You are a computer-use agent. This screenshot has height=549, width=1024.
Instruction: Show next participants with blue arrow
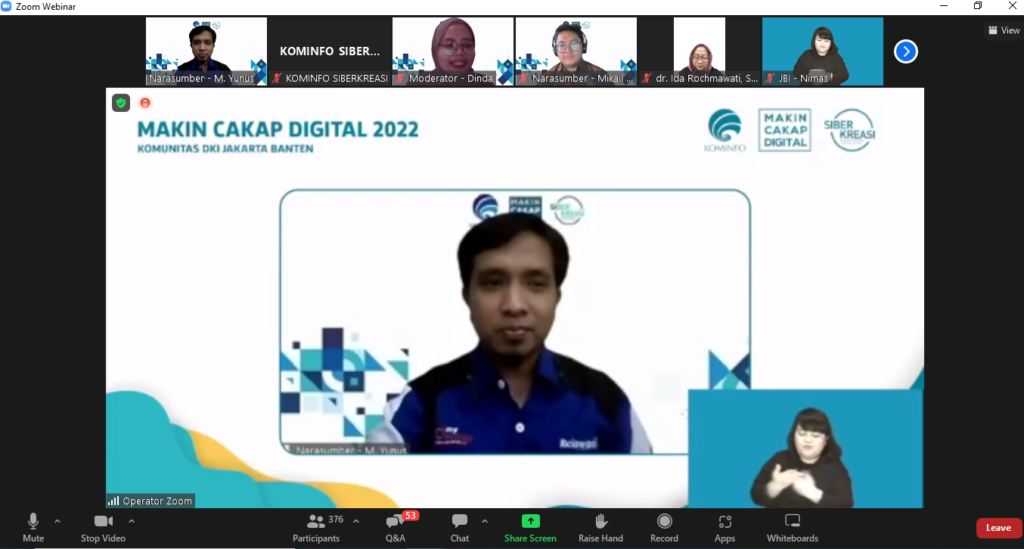906,51
